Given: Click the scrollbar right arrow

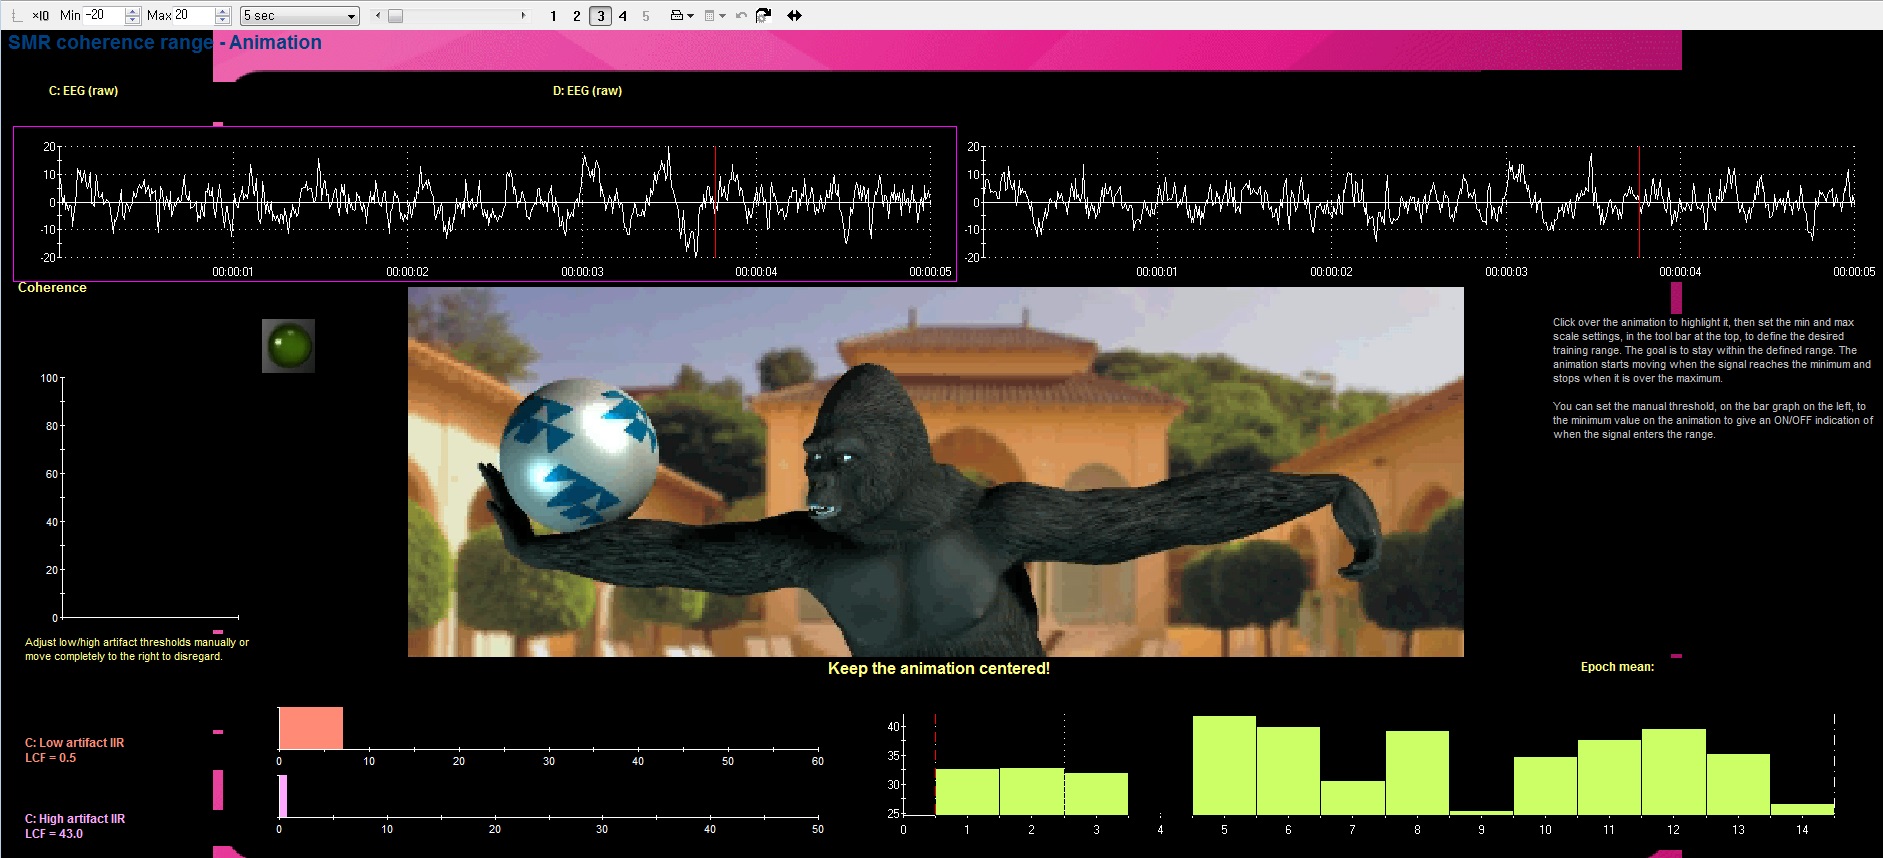Looking at the screenshot, I should point(523,16).
